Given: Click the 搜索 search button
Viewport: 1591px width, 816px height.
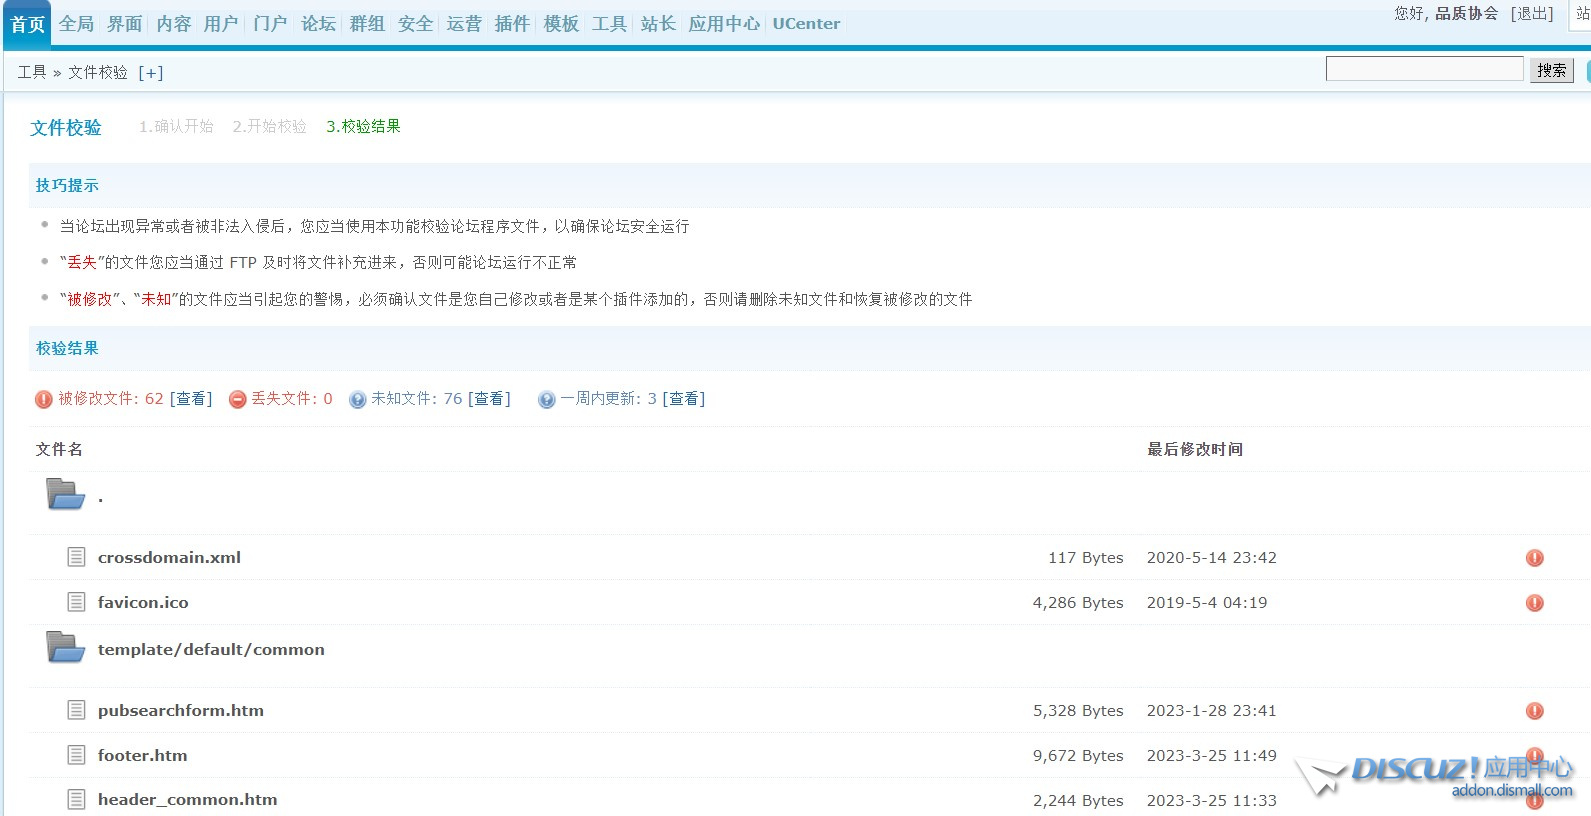Looking at the screenshot, I should tap(1552, 70).
